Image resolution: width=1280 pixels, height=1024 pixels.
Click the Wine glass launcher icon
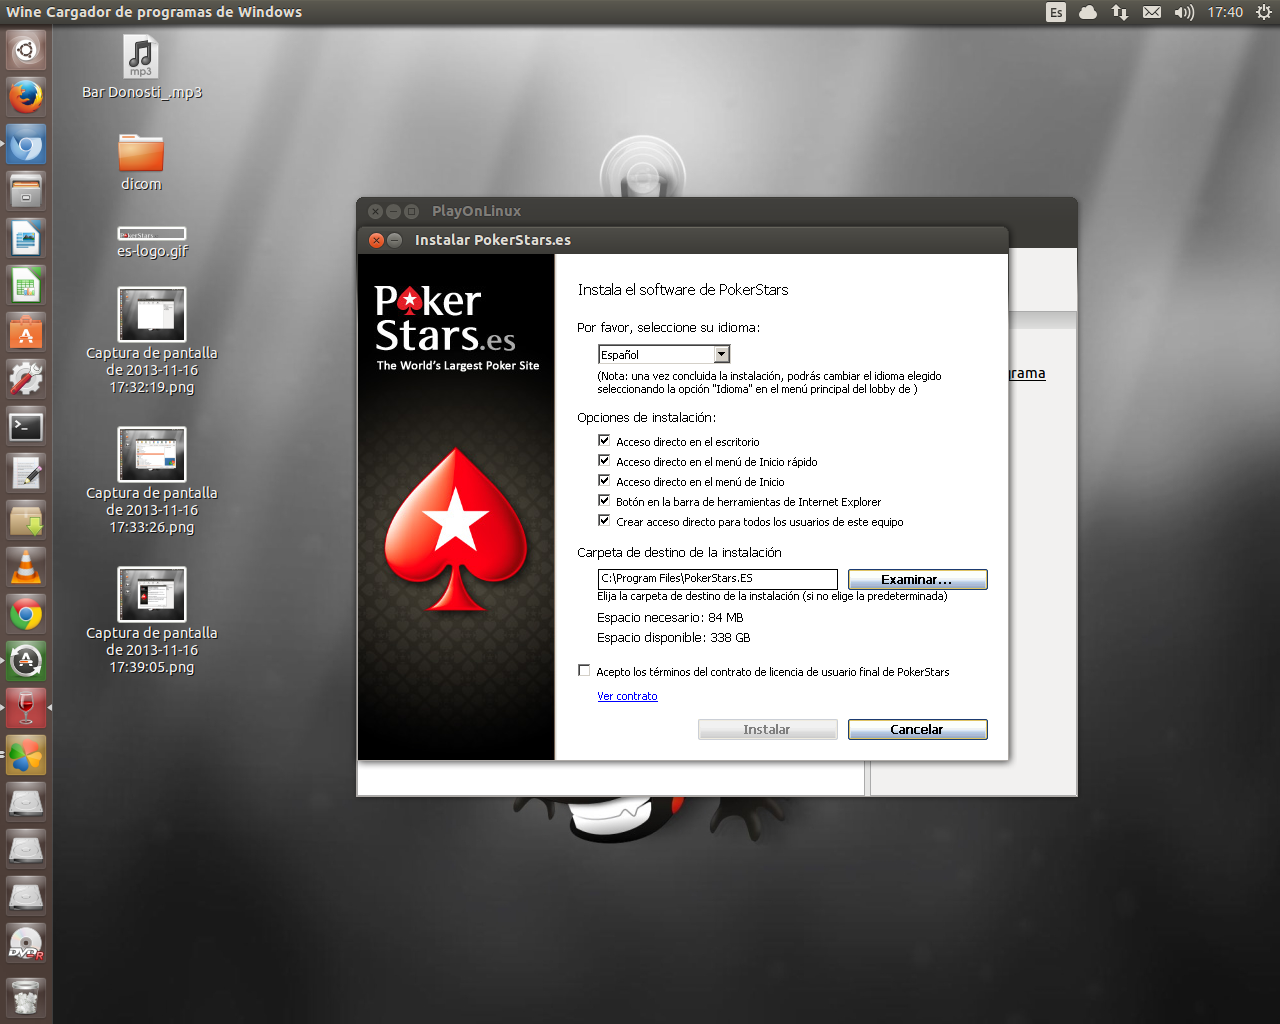[26, 708]
